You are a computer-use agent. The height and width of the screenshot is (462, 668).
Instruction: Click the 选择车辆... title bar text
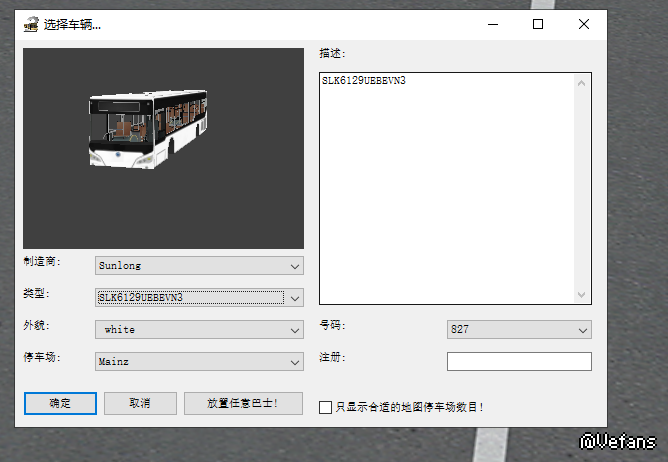click(x=72, y=24)
